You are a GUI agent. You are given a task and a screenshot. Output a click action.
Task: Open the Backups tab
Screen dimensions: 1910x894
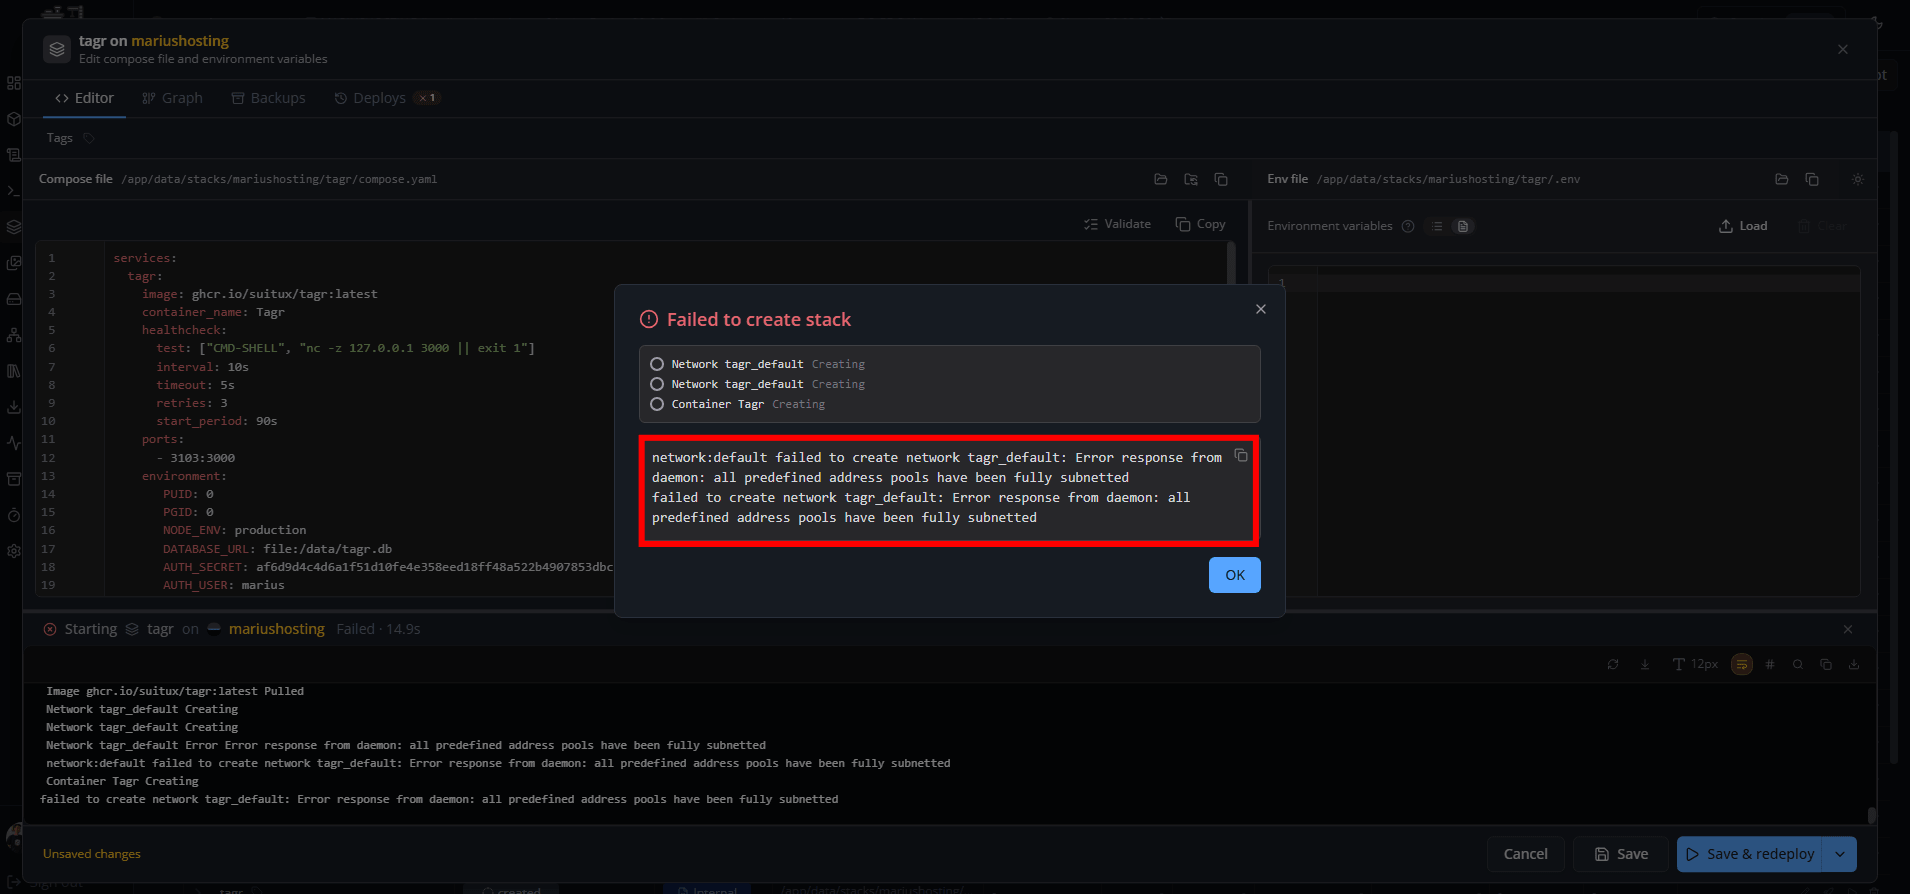tap(268, 98)
